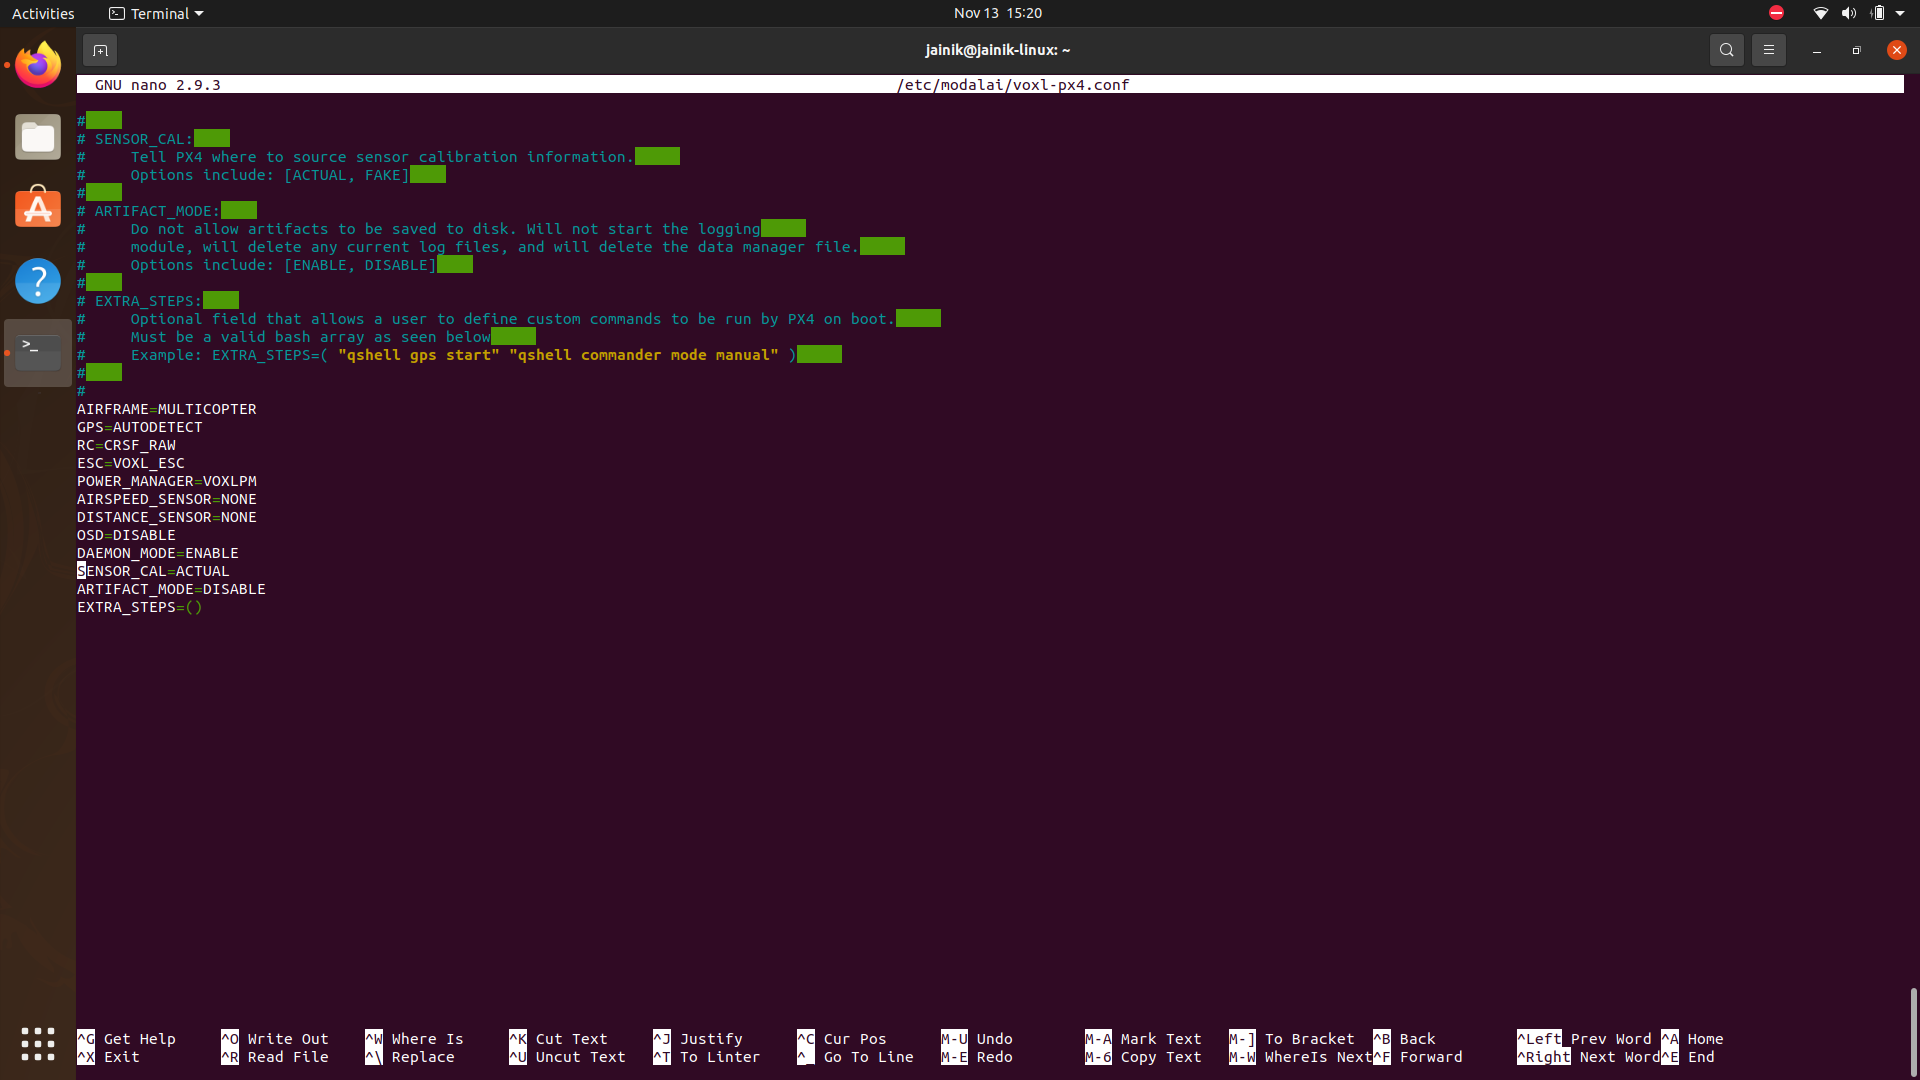
Task: Open terminal hamburger menu
Action: tap(1768, 50)
